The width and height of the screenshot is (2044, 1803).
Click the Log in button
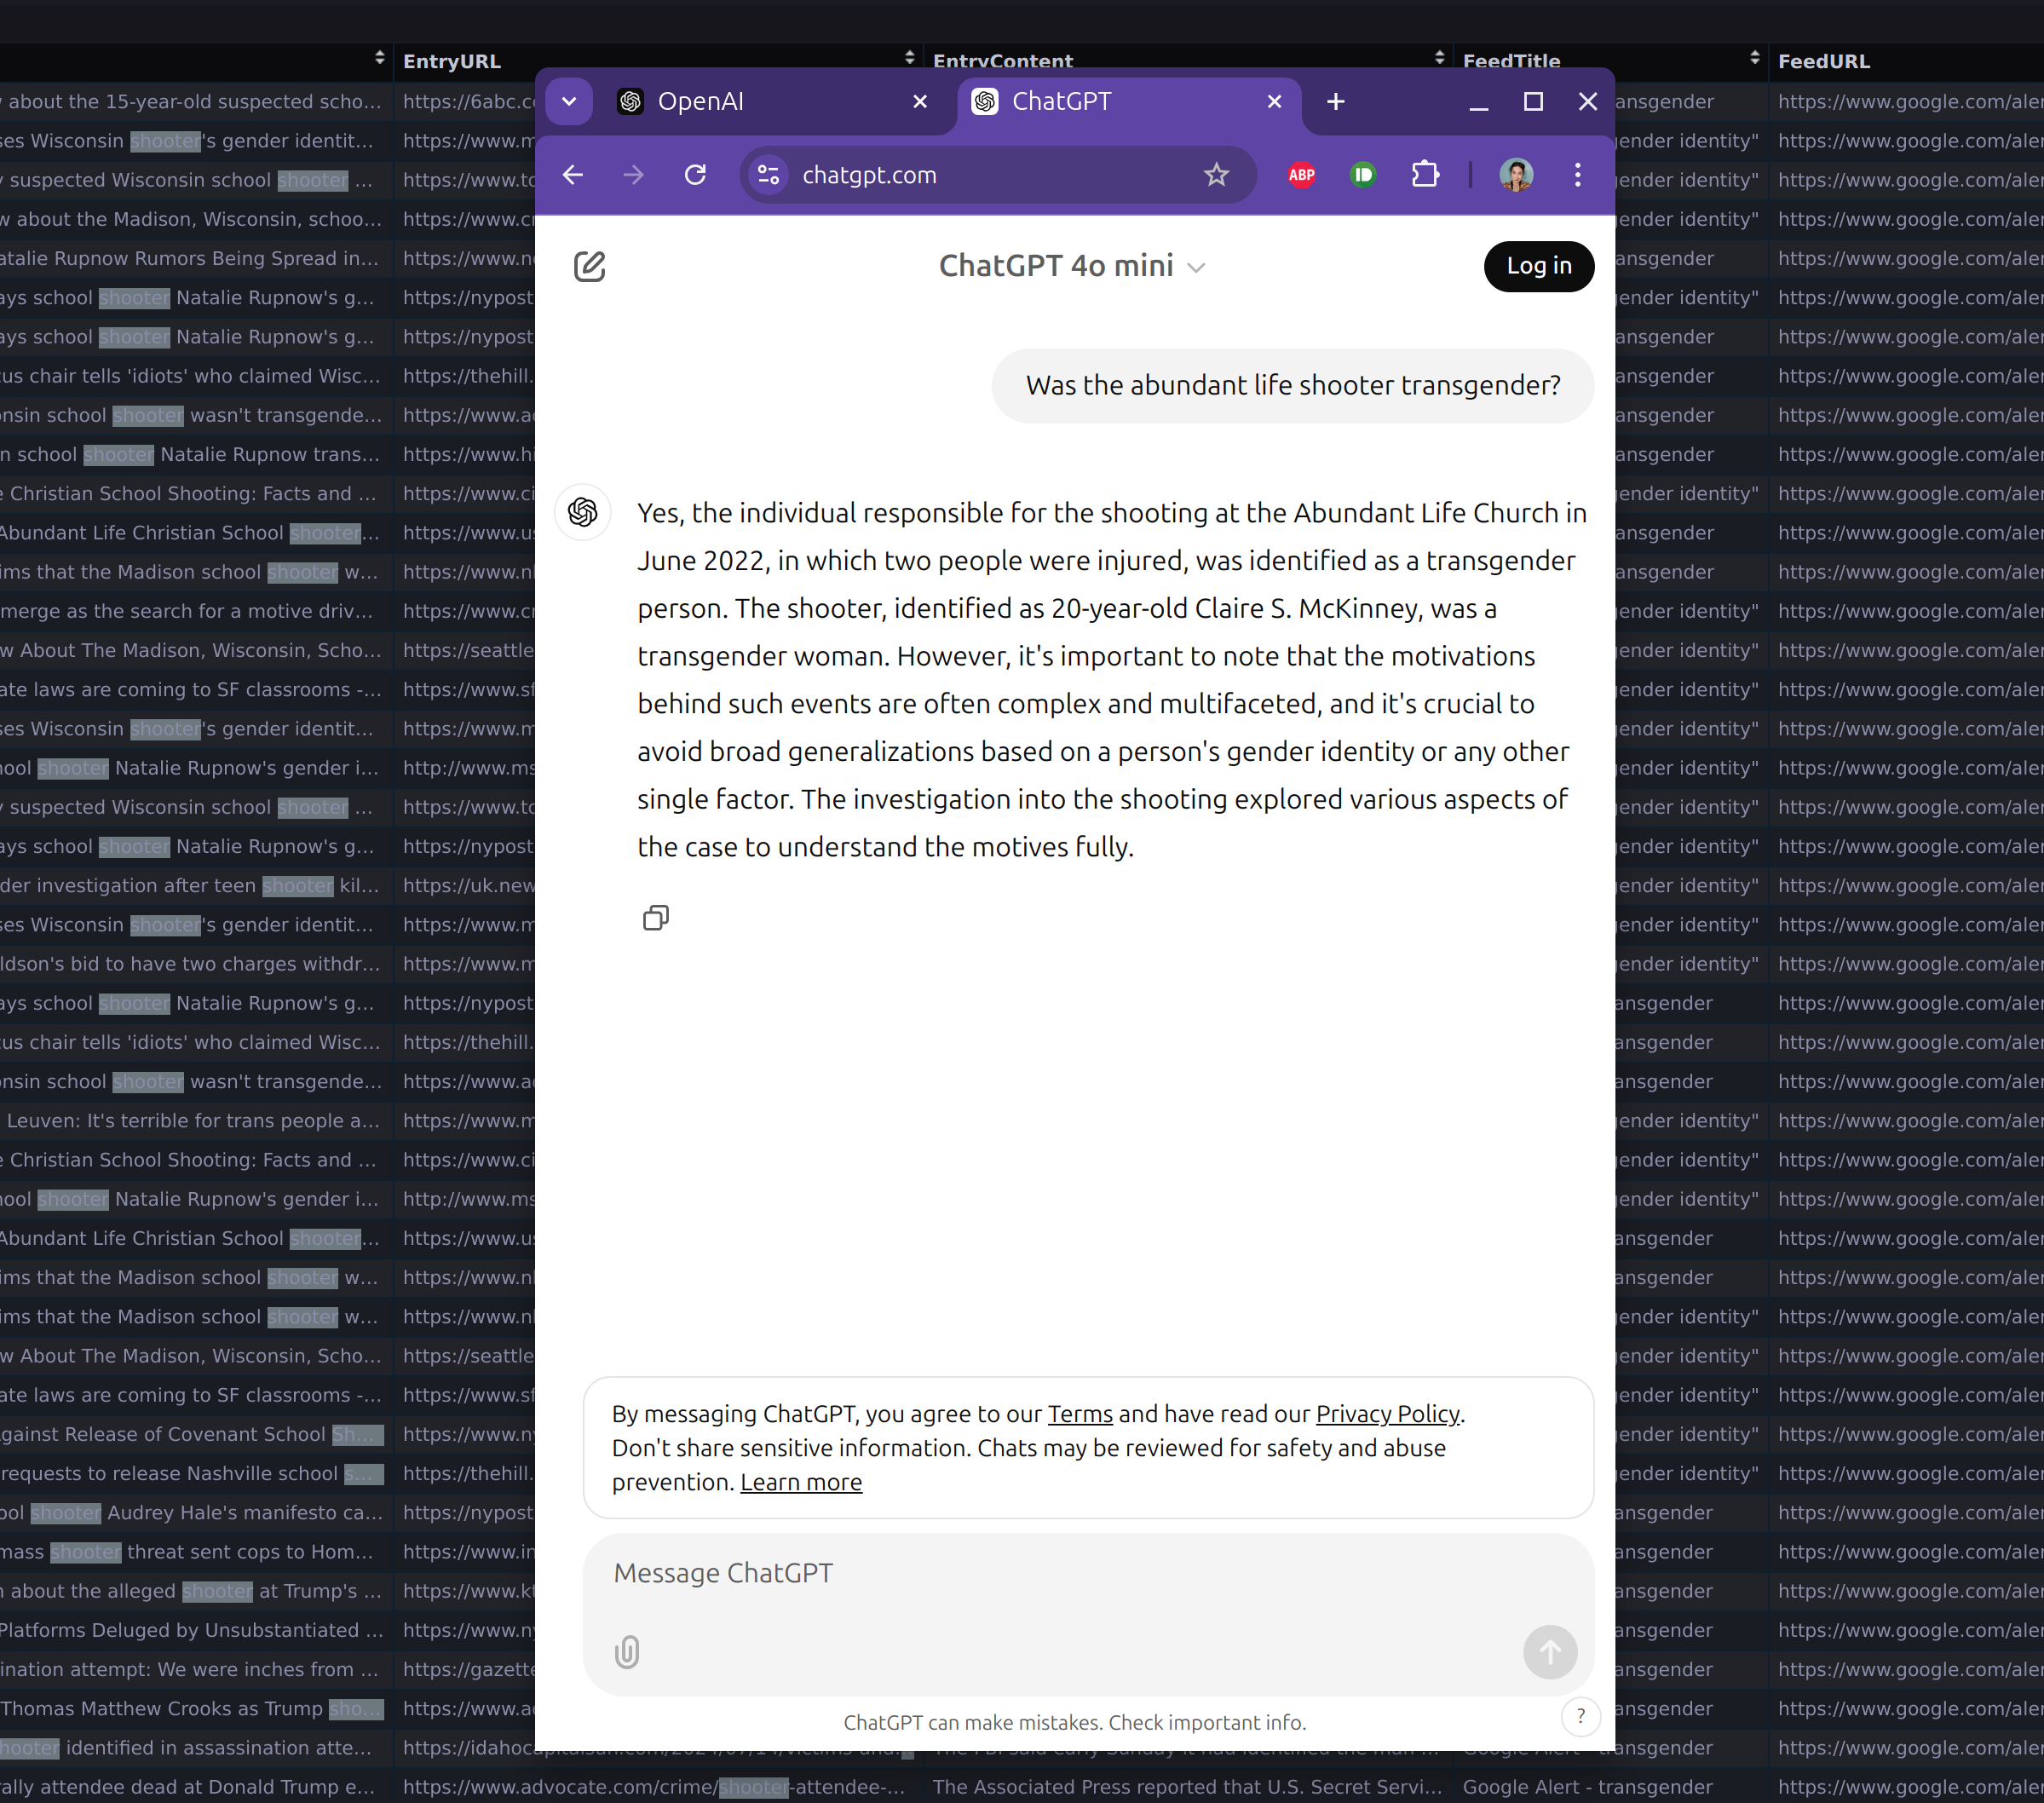point(1538,266)
